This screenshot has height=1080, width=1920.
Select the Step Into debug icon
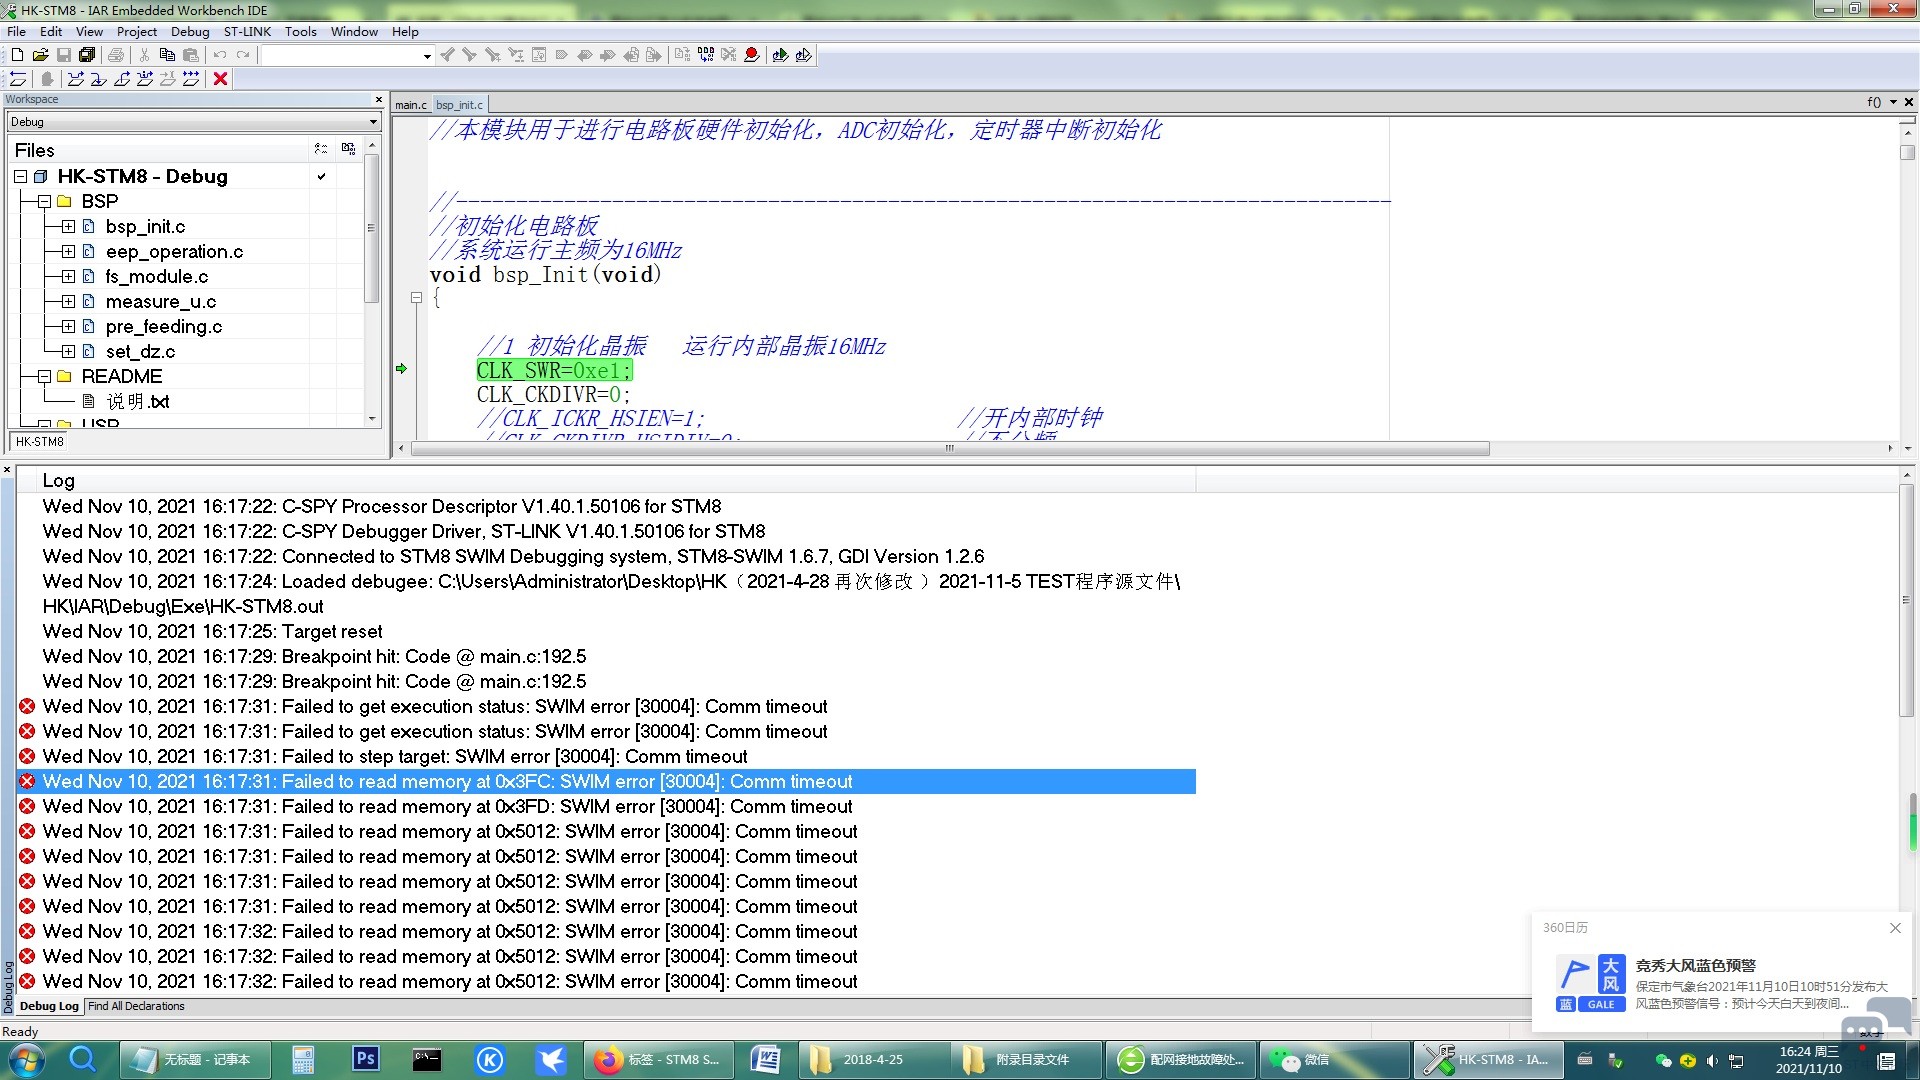tap(97, 78)
